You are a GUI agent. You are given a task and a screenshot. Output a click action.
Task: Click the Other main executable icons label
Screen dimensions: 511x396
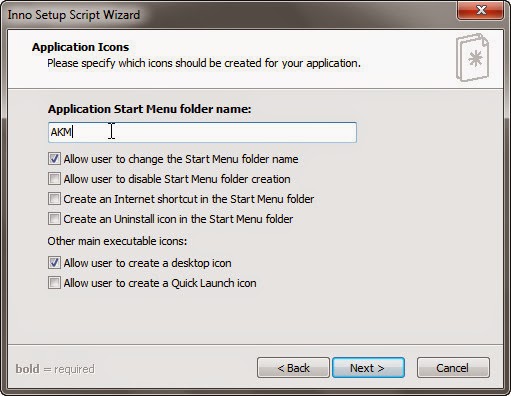pos(117,241)
